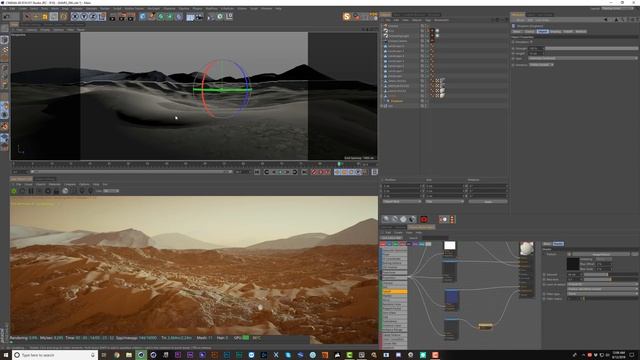640x360 pixels.
Task: Open MoGraph menu in main menu bar
Action: (x=153, y=8)
